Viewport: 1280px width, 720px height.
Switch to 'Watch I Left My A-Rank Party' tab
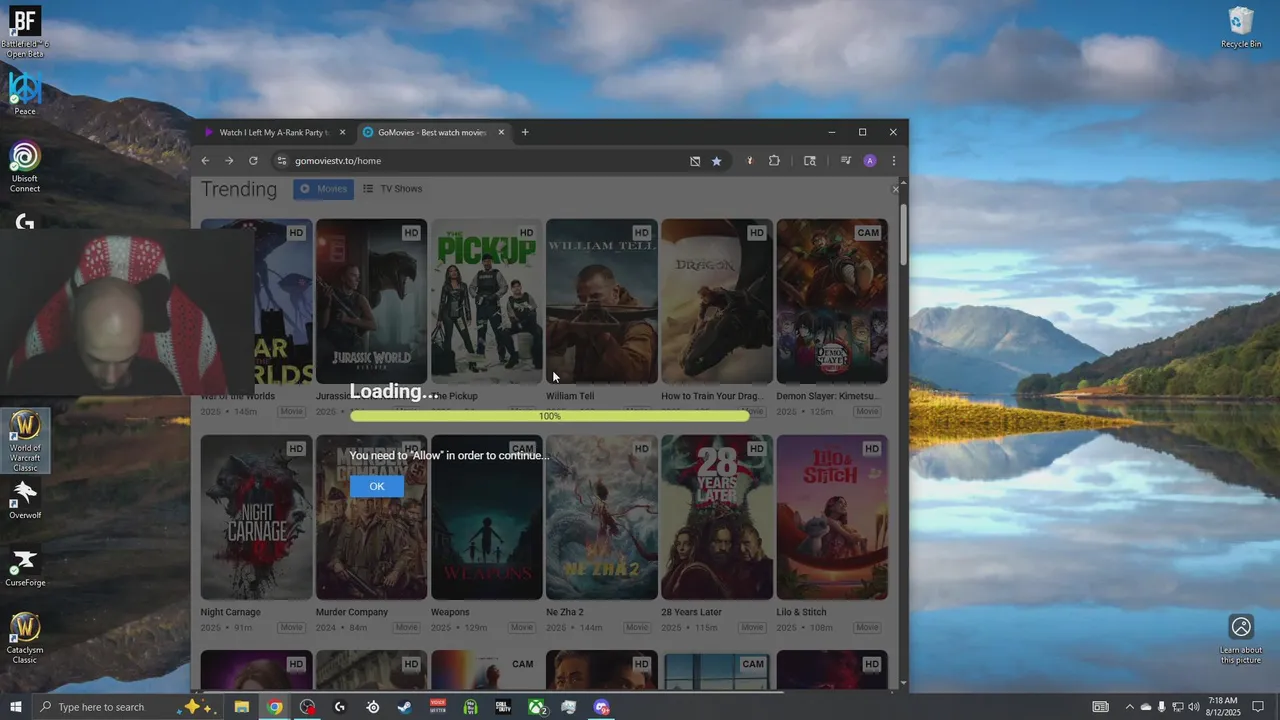pos(274,132)
